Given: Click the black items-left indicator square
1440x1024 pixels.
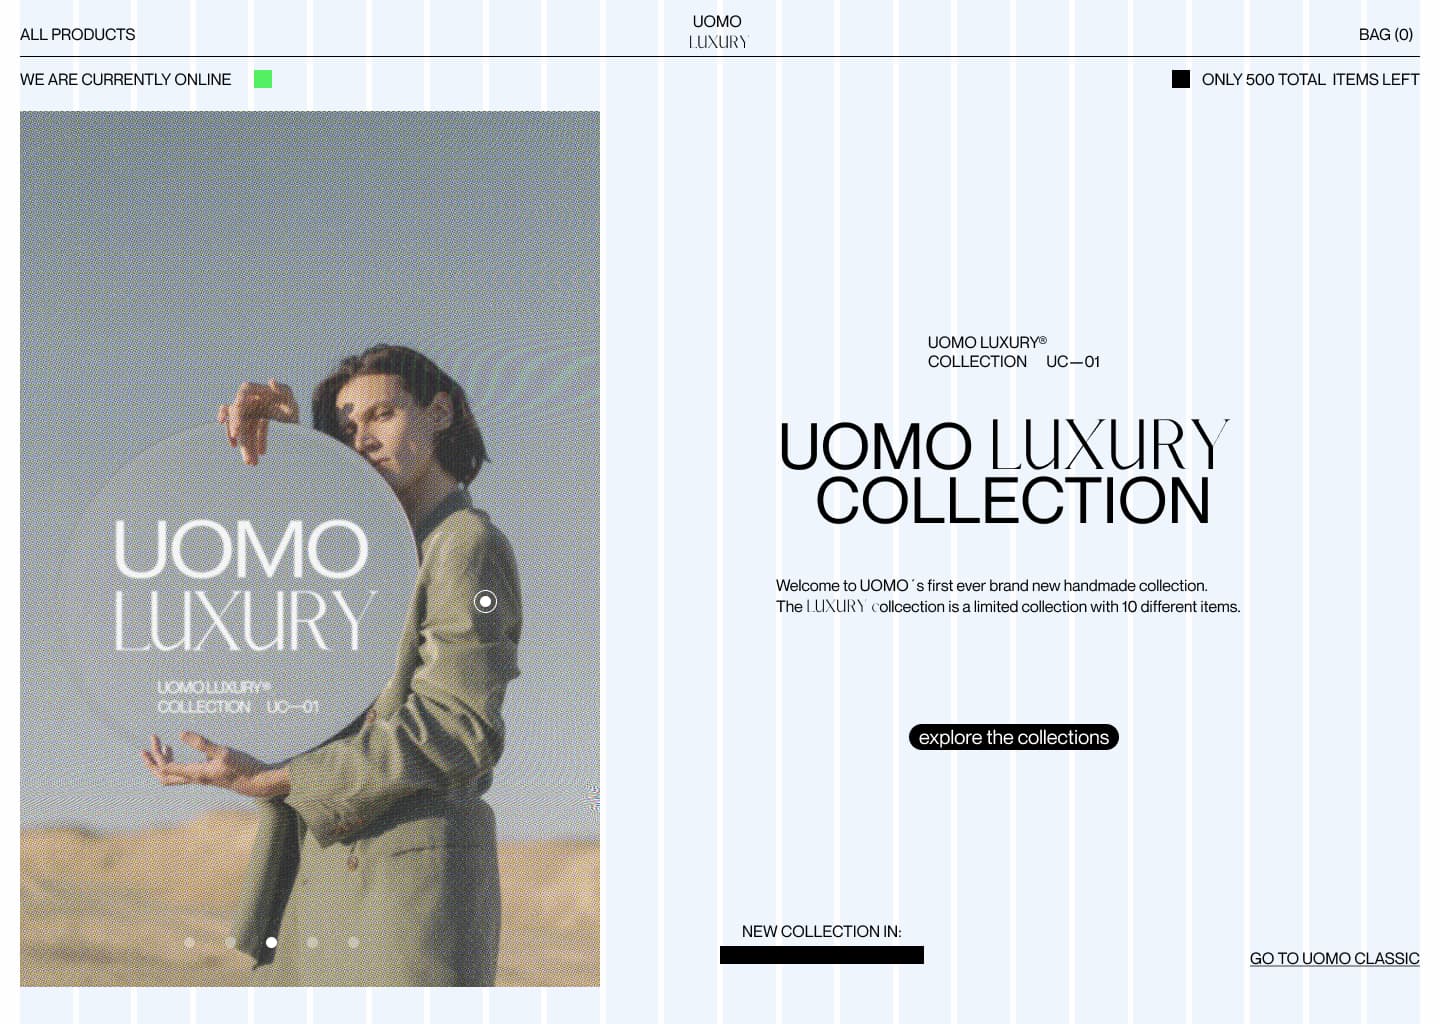Looking at the screenshot, I should (1181, 79).
